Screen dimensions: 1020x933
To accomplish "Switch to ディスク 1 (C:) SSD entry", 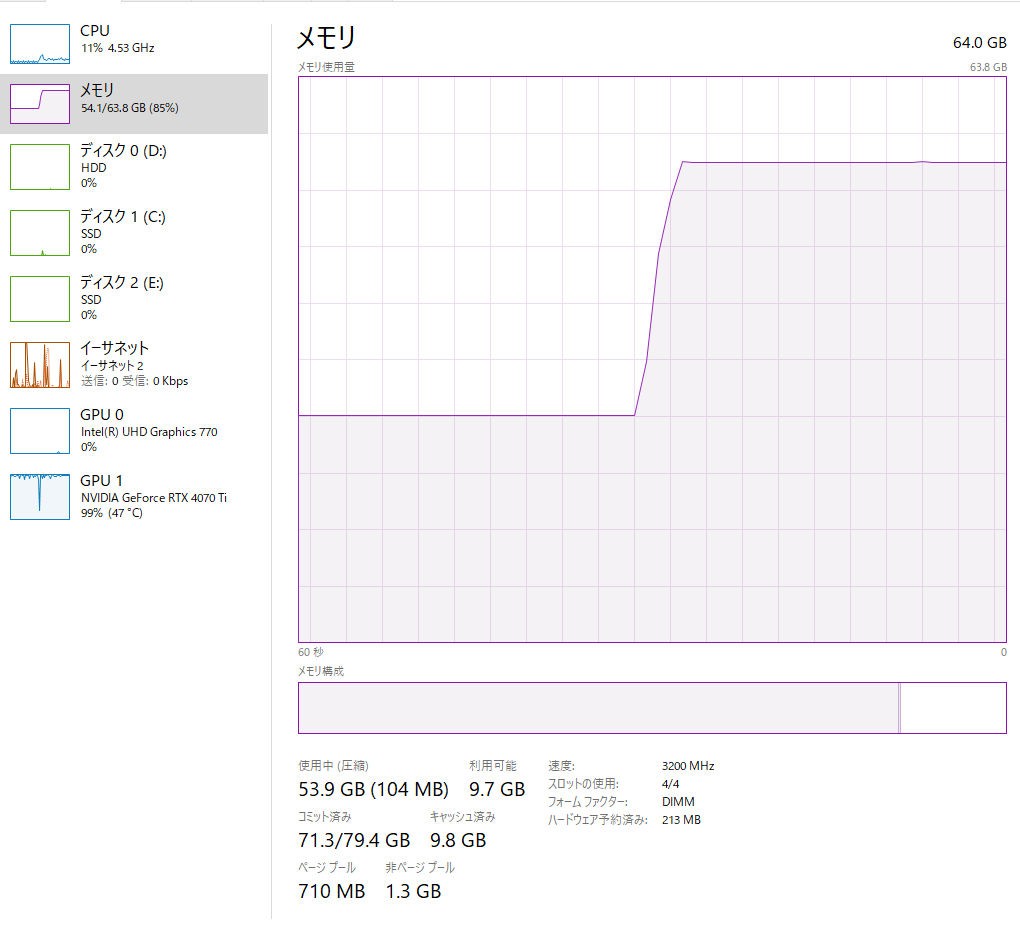I will (123, 217).
